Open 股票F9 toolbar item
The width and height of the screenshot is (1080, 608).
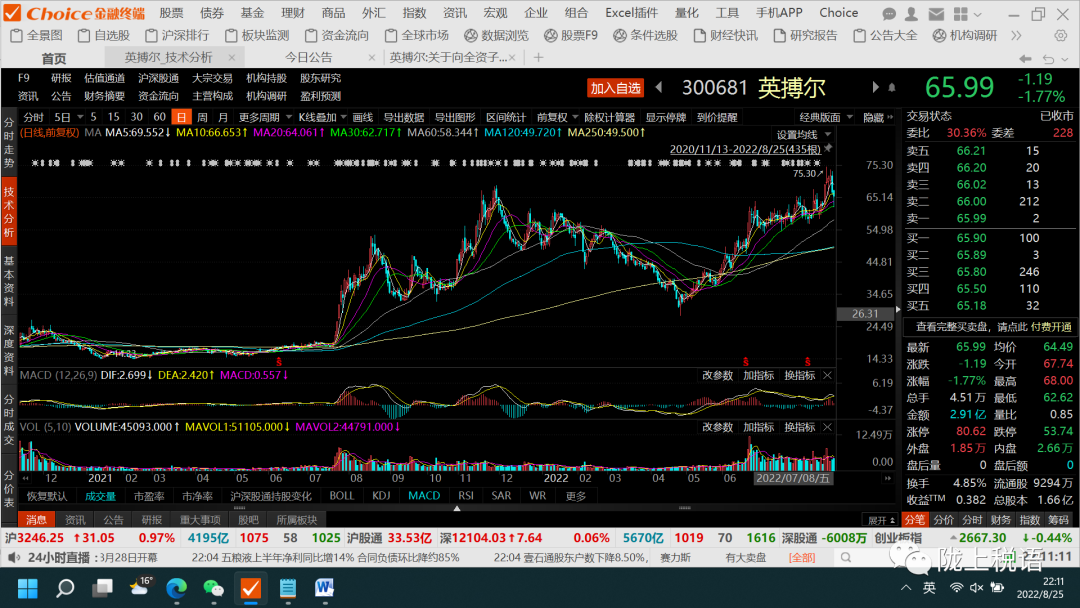point(570,35)
